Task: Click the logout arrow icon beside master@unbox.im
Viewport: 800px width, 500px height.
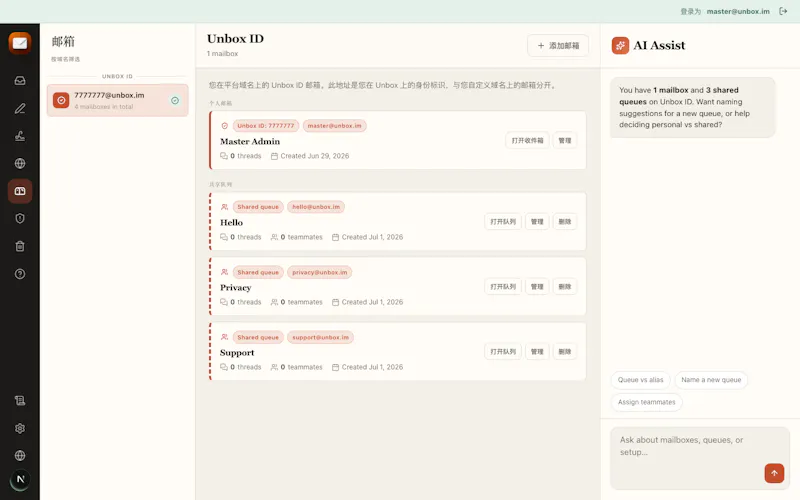Action: (783, 11)
